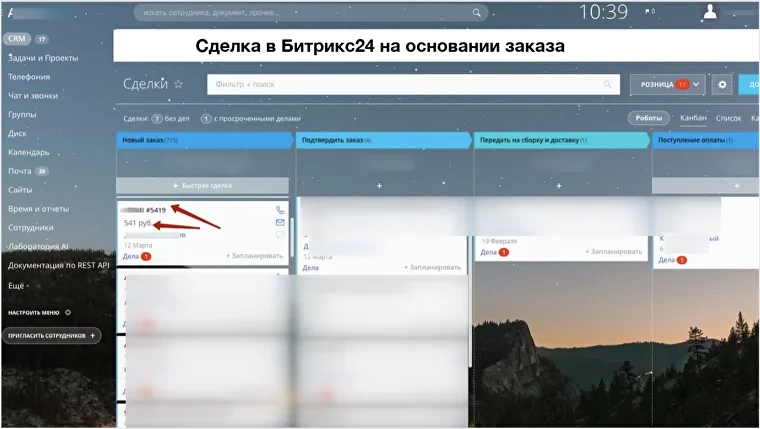Expand the Ещё sidebar menu
This screenshot has height=429, width=760.
pos(19,285)
